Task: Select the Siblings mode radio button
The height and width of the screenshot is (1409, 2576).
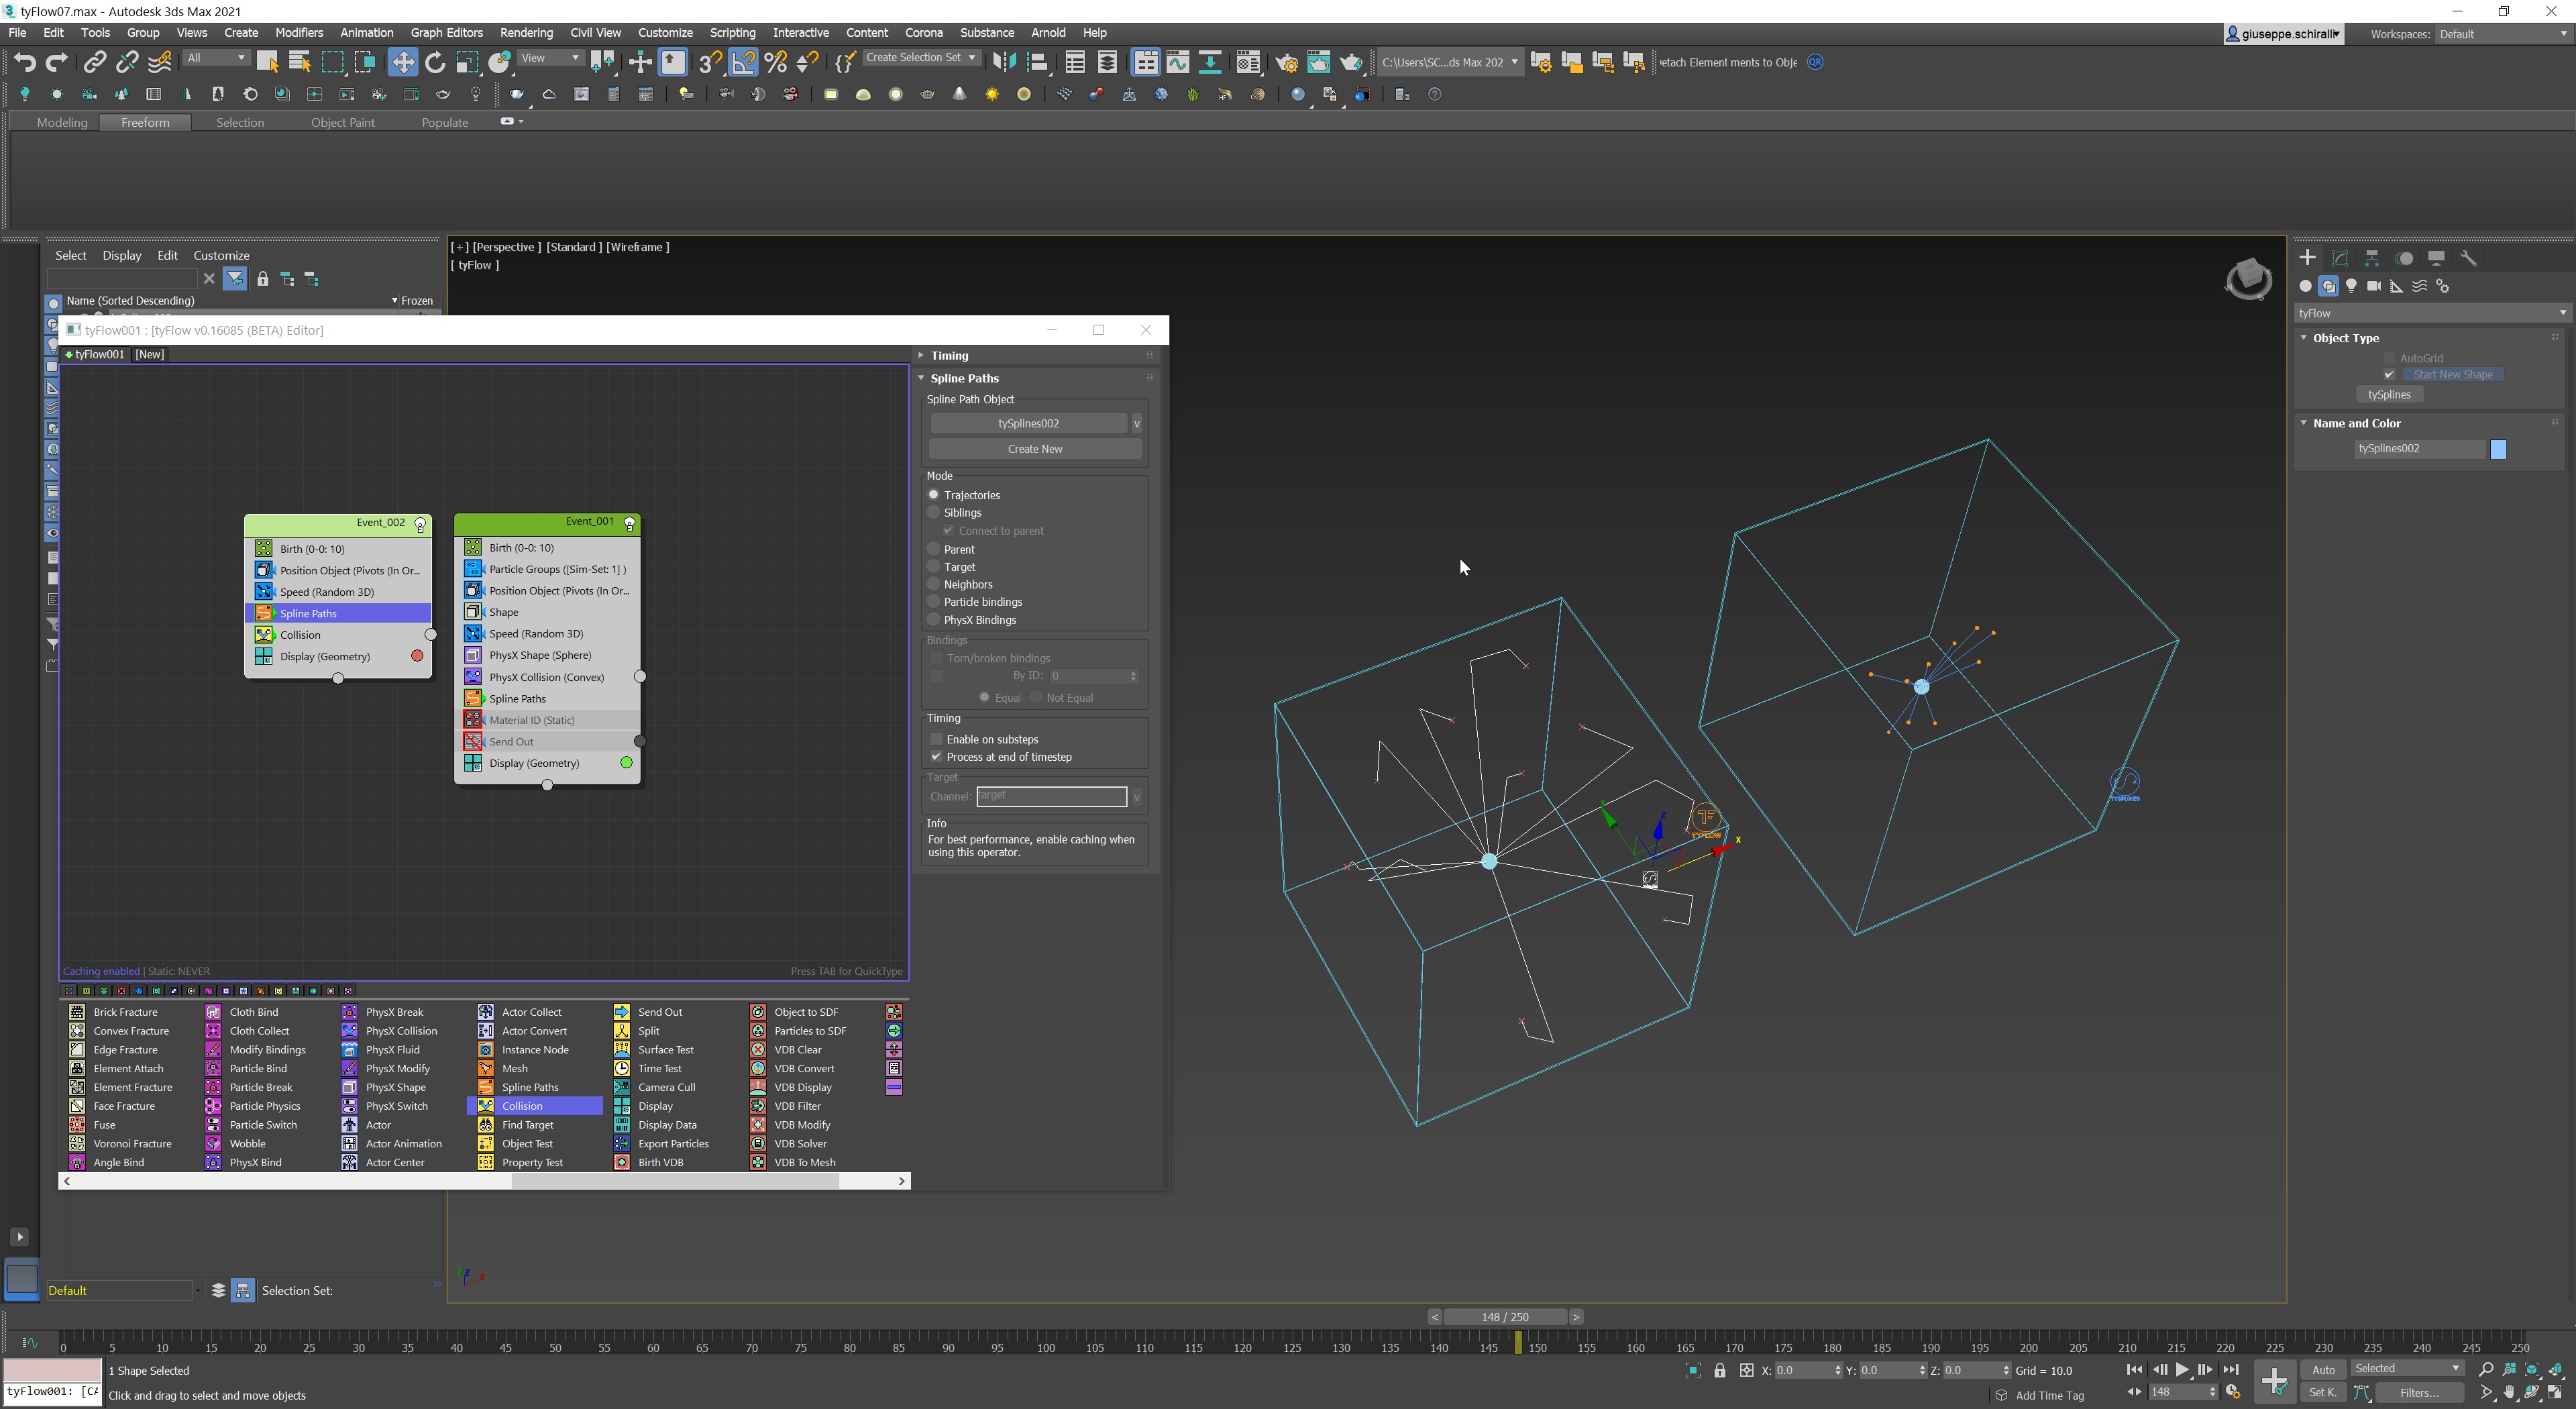Action: click(x=934, y=512)
